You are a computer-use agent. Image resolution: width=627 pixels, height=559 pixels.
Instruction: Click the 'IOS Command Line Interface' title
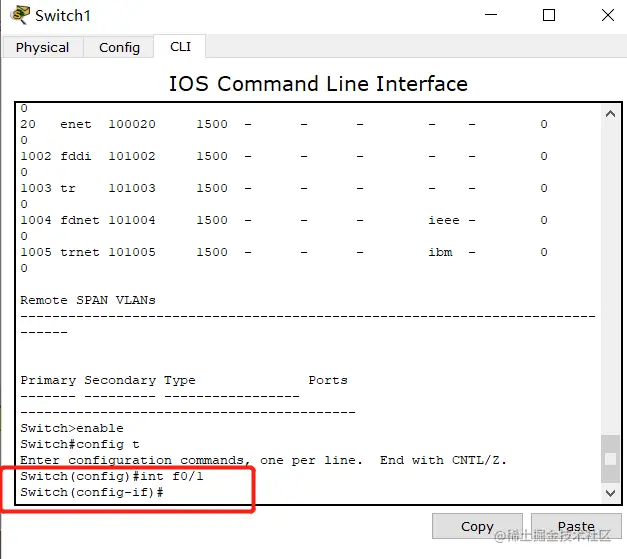click(x=318, y=84)
